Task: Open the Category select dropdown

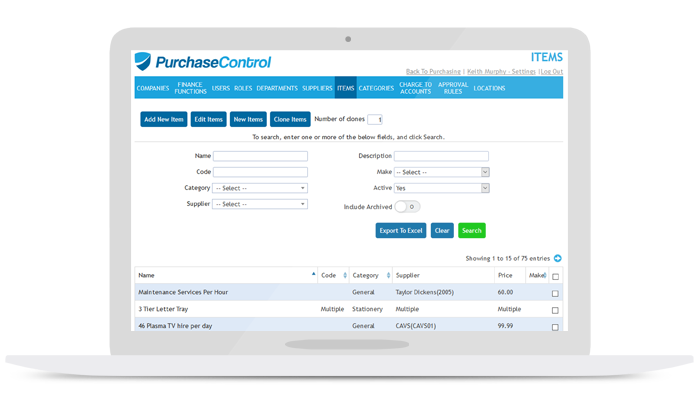Action: point(260,188)
